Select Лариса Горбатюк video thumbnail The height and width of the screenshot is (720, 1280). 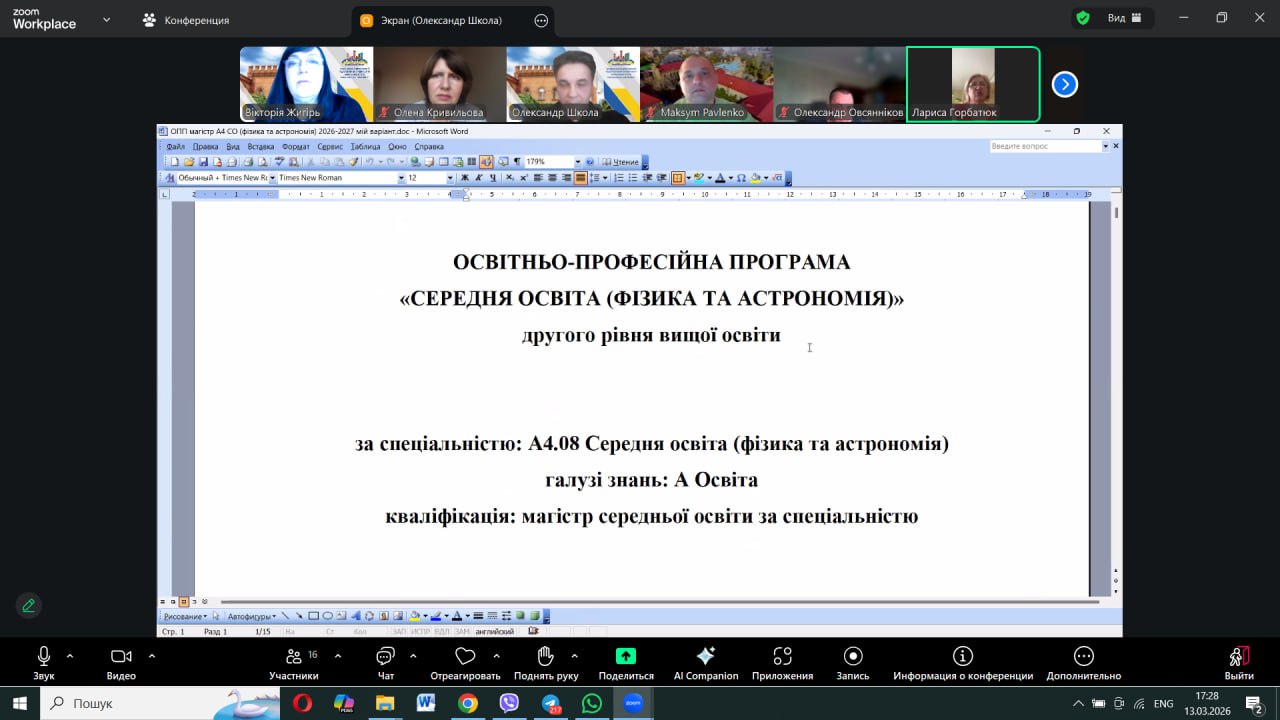(972, 85)
